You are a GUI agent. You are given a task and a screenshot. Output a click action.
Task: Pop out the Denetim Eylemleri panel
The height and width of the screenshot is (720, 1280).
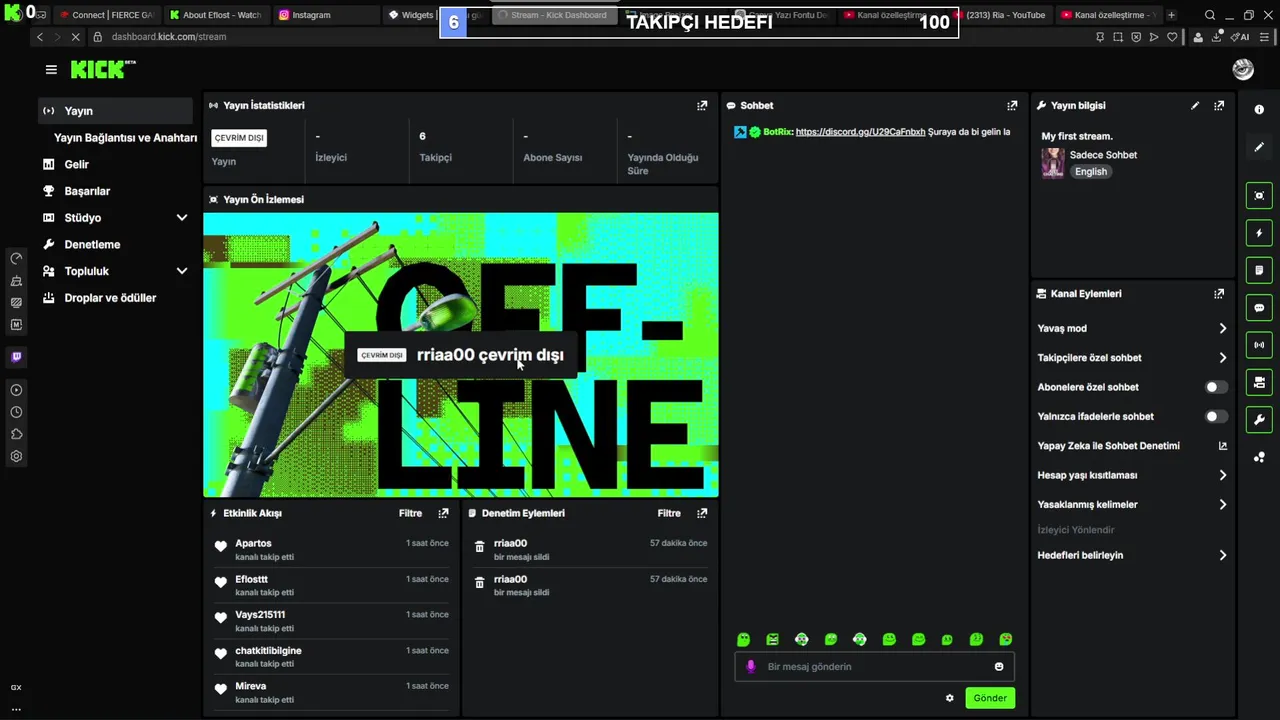(702, 513)
